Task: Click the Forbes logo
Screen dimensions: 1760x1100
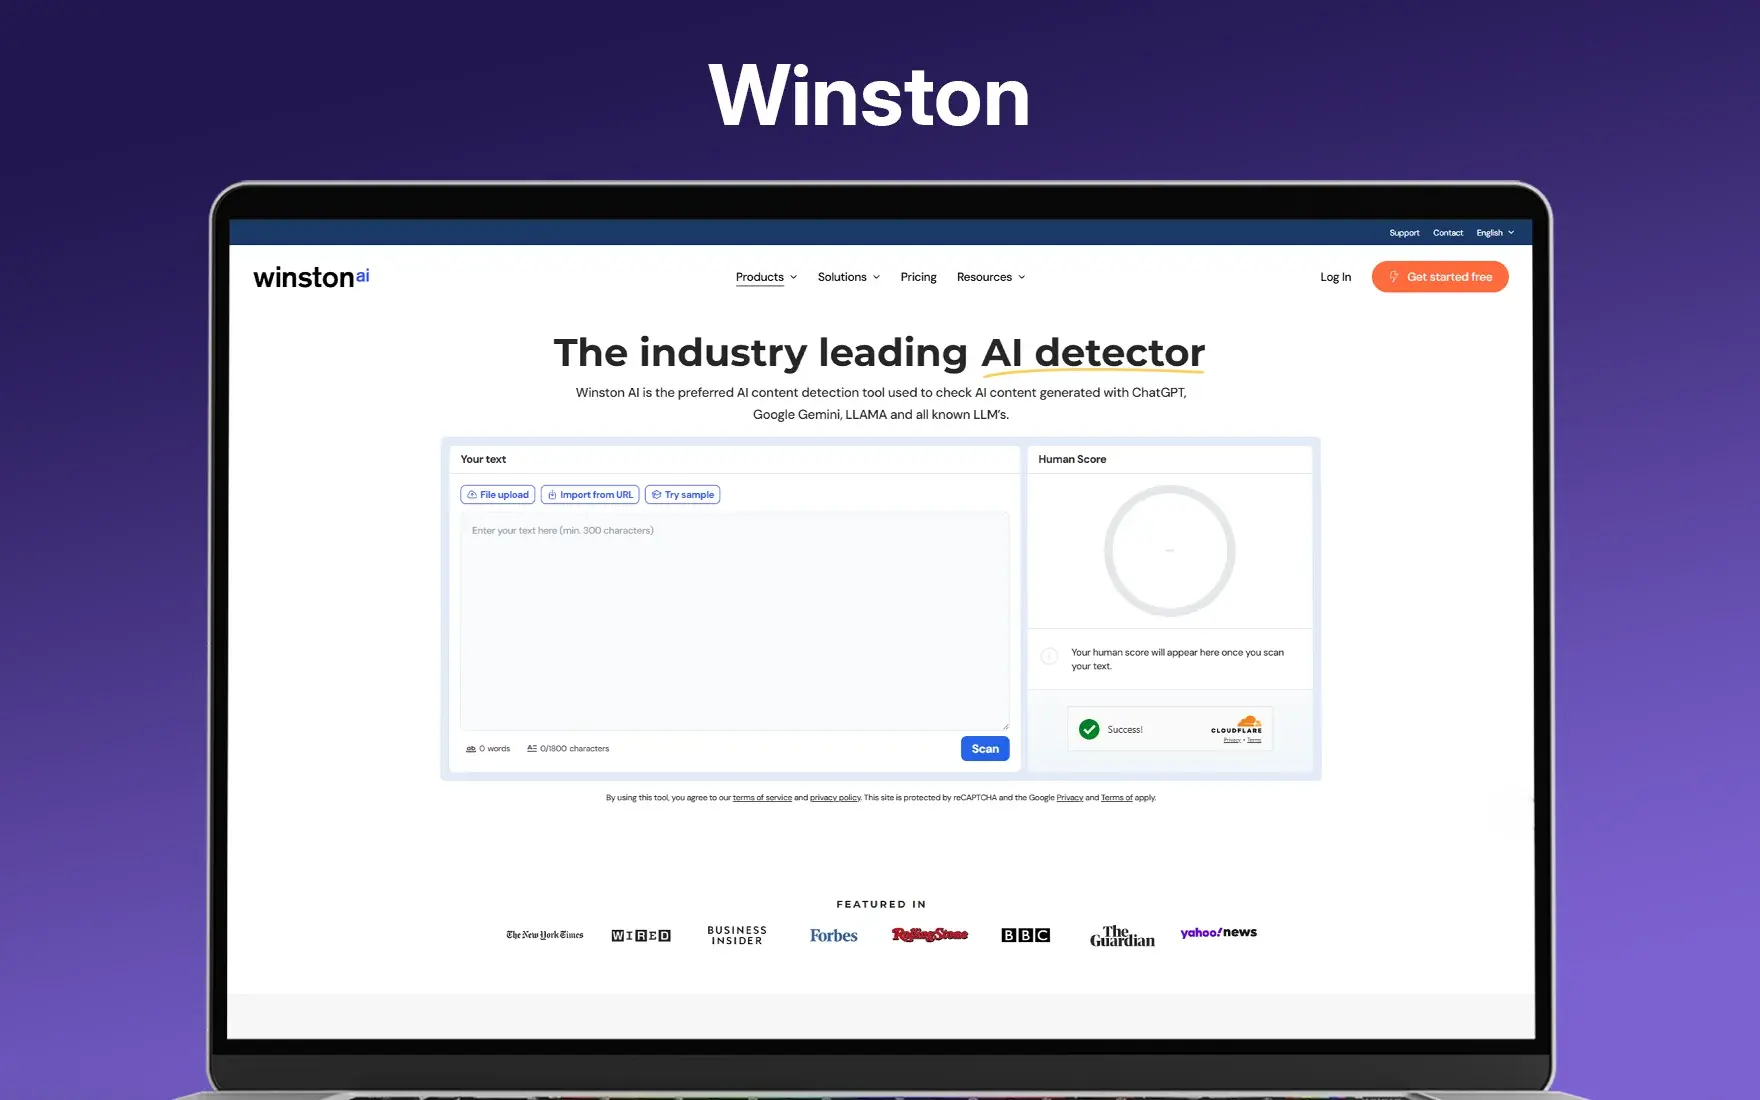Action: click(x=834, y=936)
